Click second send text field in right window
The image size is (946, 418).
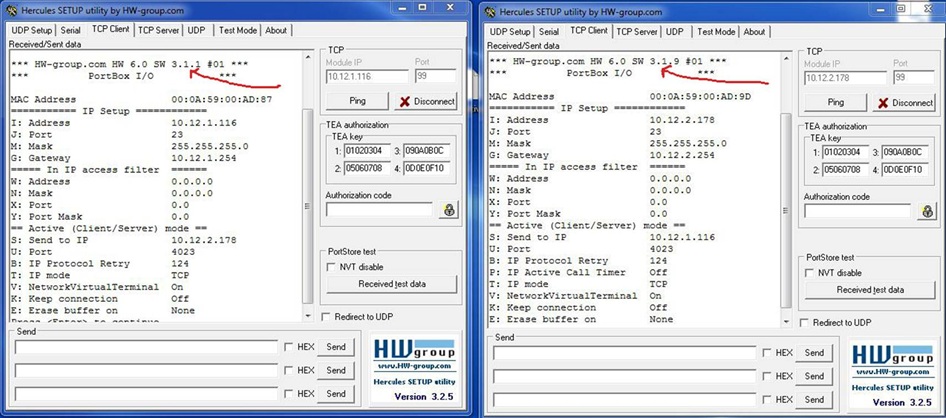(624, 377)
